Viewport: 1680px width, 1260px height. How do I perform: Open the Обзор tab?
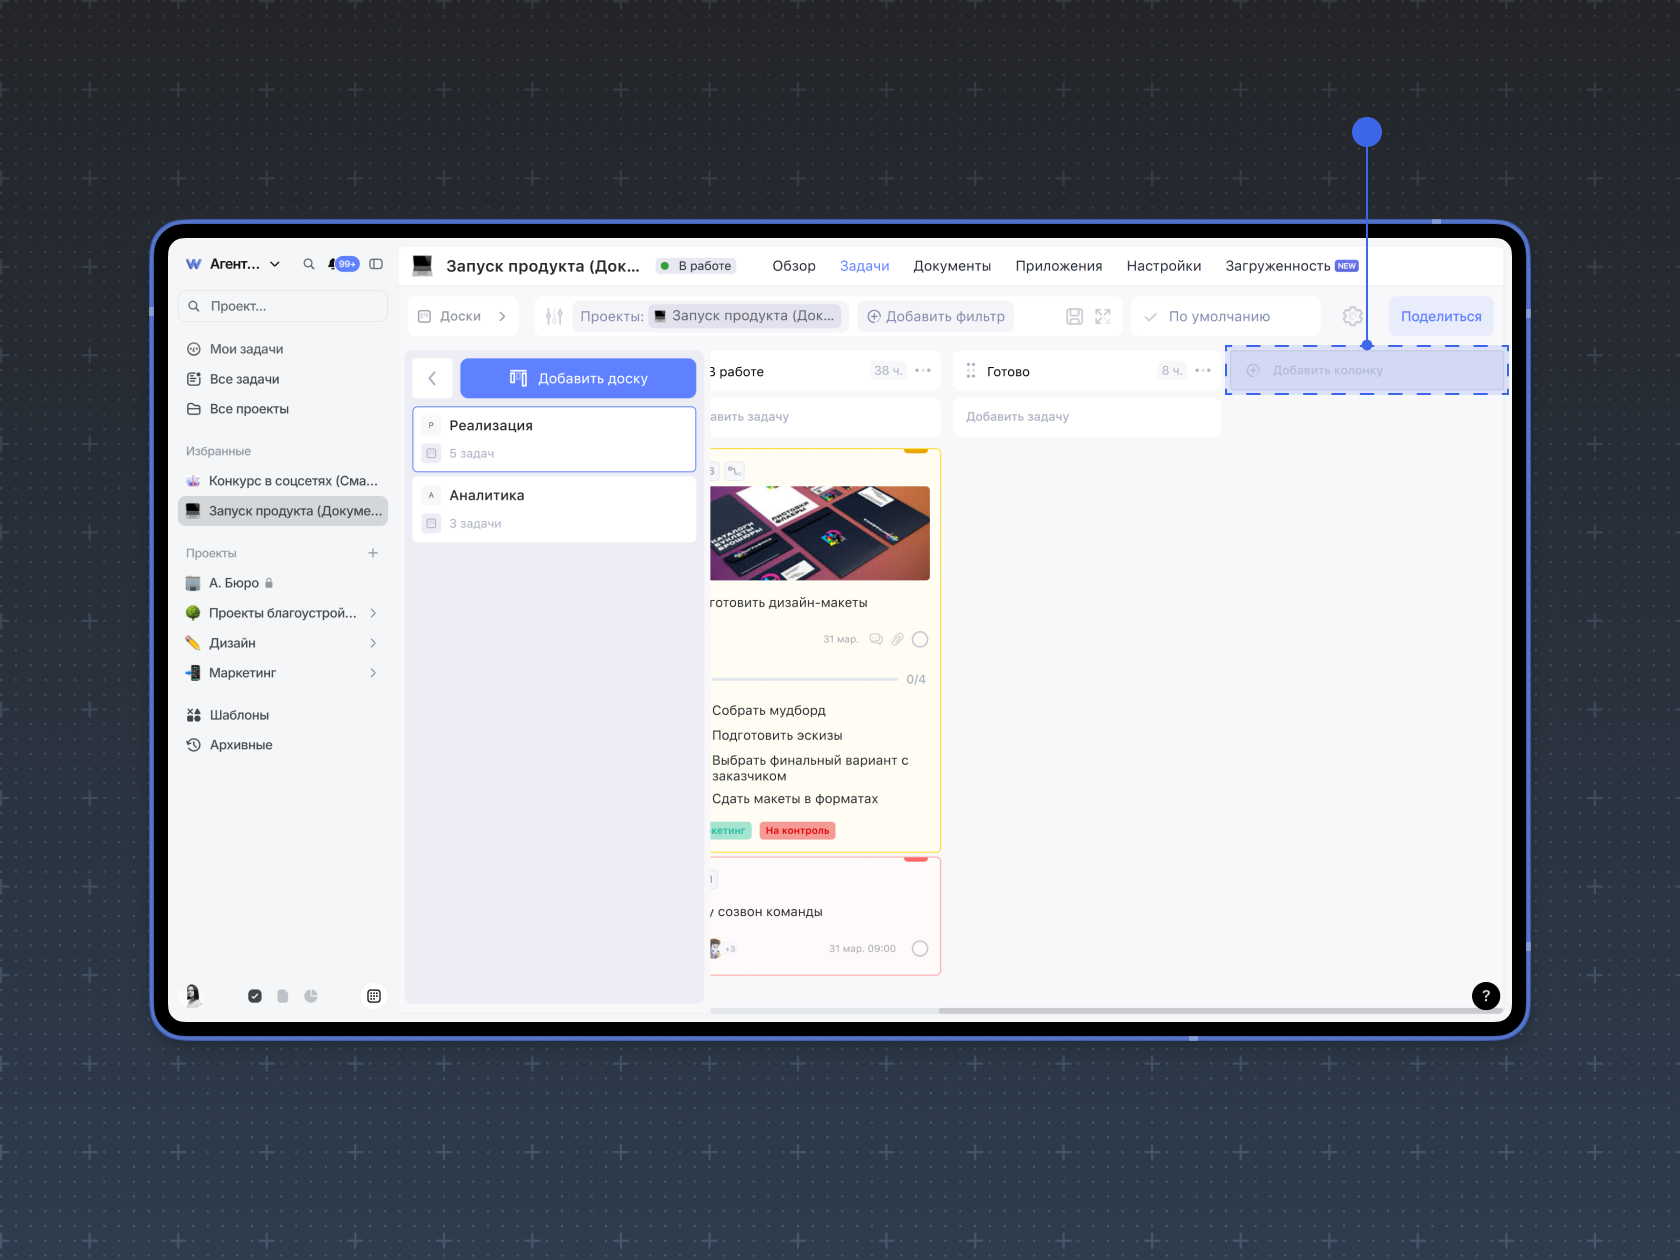coord(793,266)
